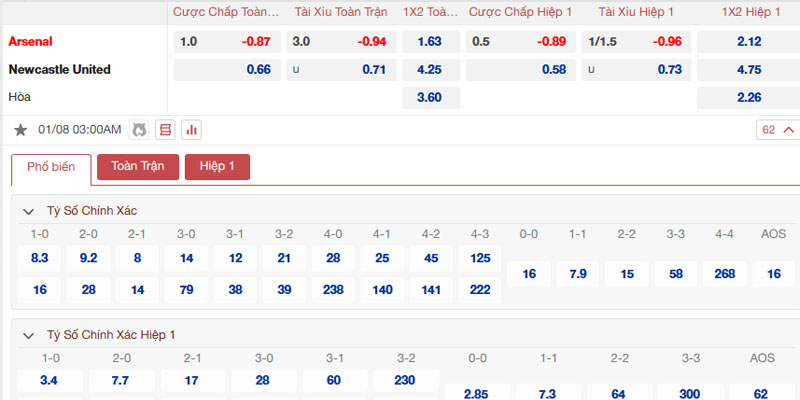
Task: Open the Hiệp 1 tab
Action: [x=217, y=167]
